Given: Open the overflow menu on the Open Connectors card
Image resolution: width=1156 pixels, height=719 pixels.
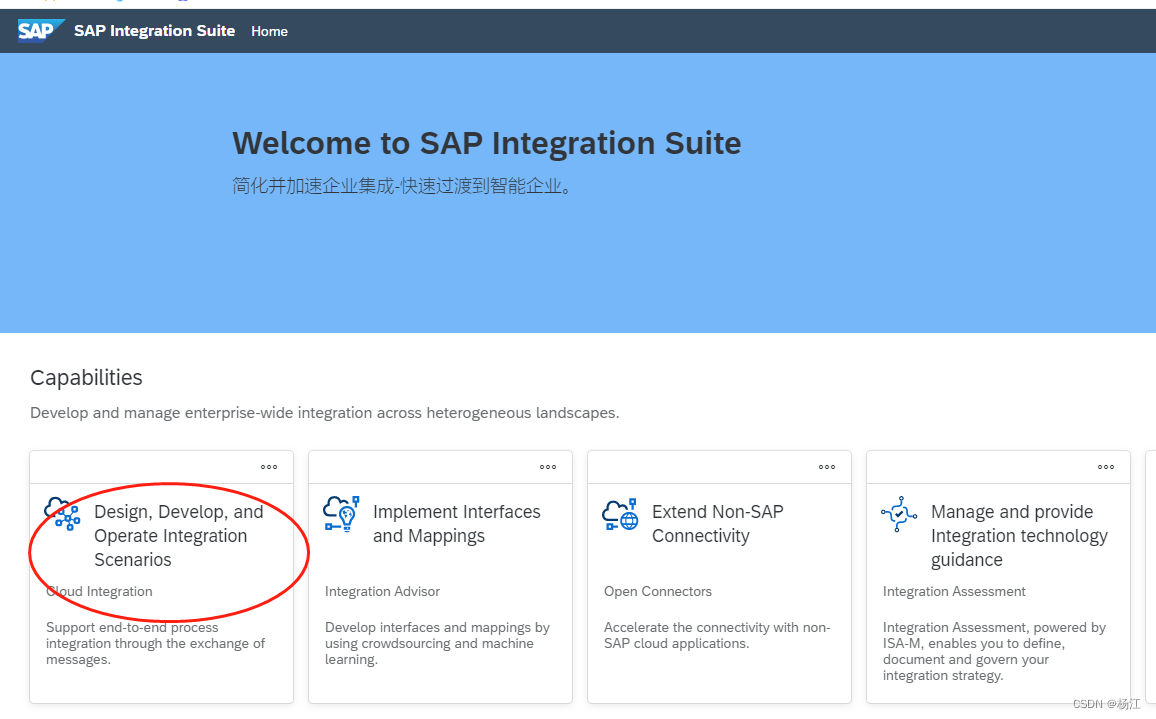Looking at the screenshot, I should [826, 465].
